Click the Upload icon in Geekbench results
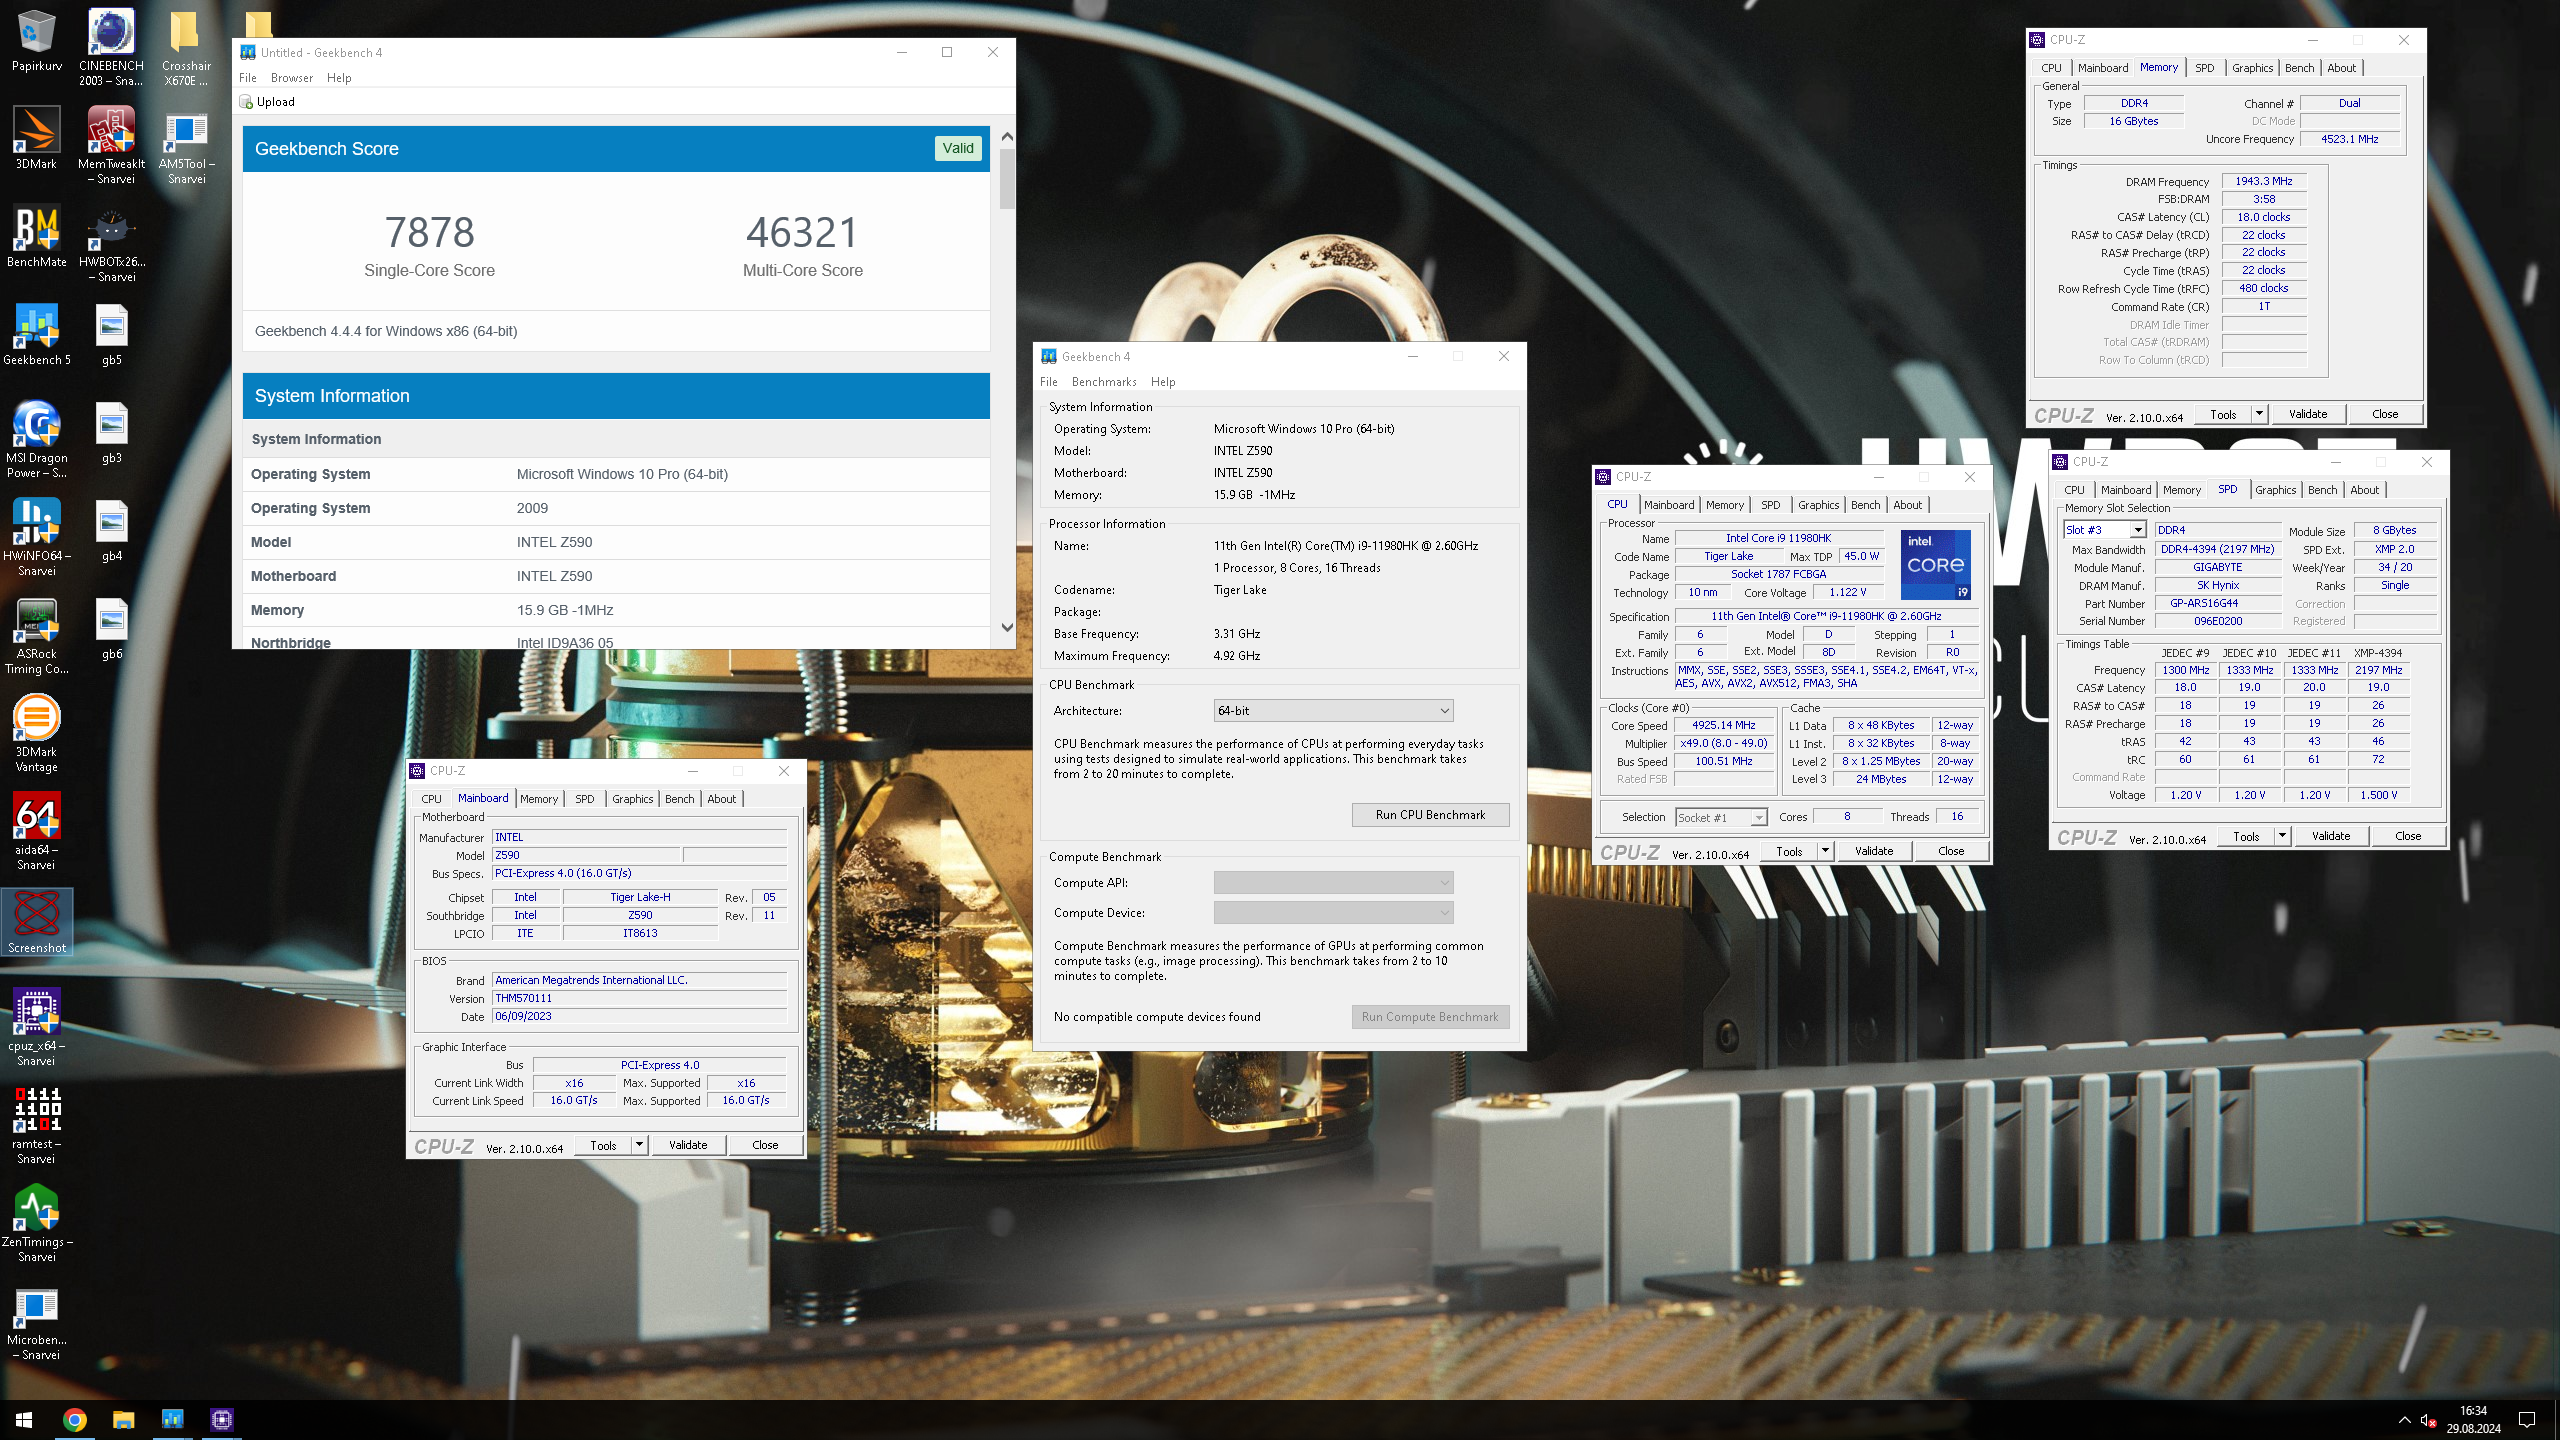Image resolution: width=2560 pixels, height=1440 pixels. (246, 102)
